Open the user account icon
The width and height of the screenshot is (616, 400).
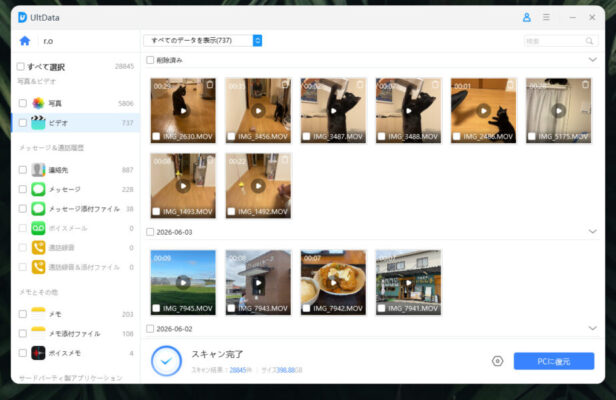526,17
